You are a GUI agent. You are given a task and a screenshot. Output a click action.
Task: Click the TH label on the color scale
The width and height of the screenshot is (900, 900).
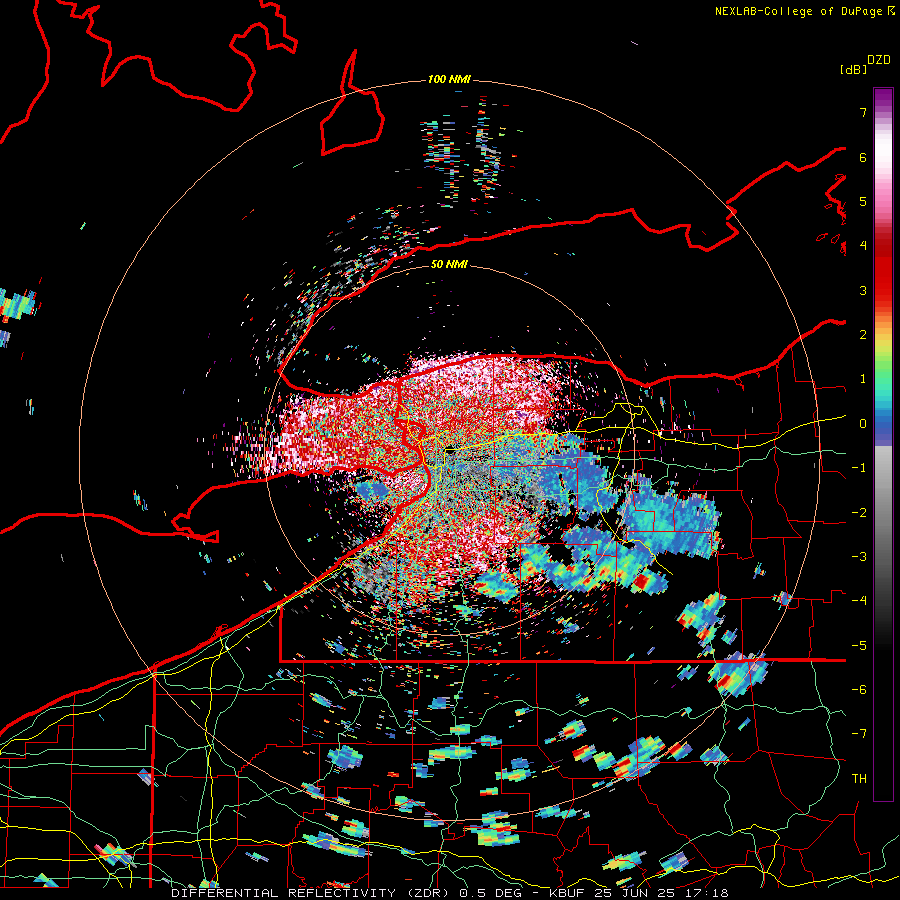point(859,779)
